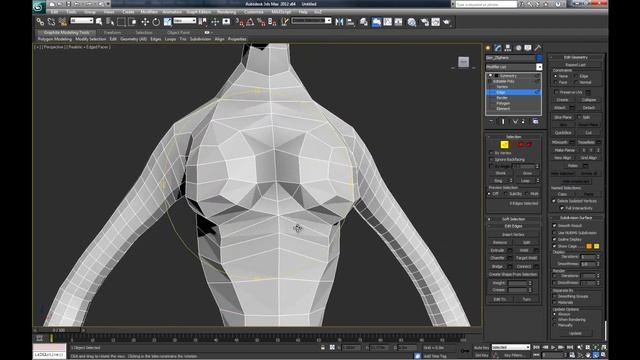The image size is (640, 360).
Task: Select the Move transform tool
Action: point(145,22)
